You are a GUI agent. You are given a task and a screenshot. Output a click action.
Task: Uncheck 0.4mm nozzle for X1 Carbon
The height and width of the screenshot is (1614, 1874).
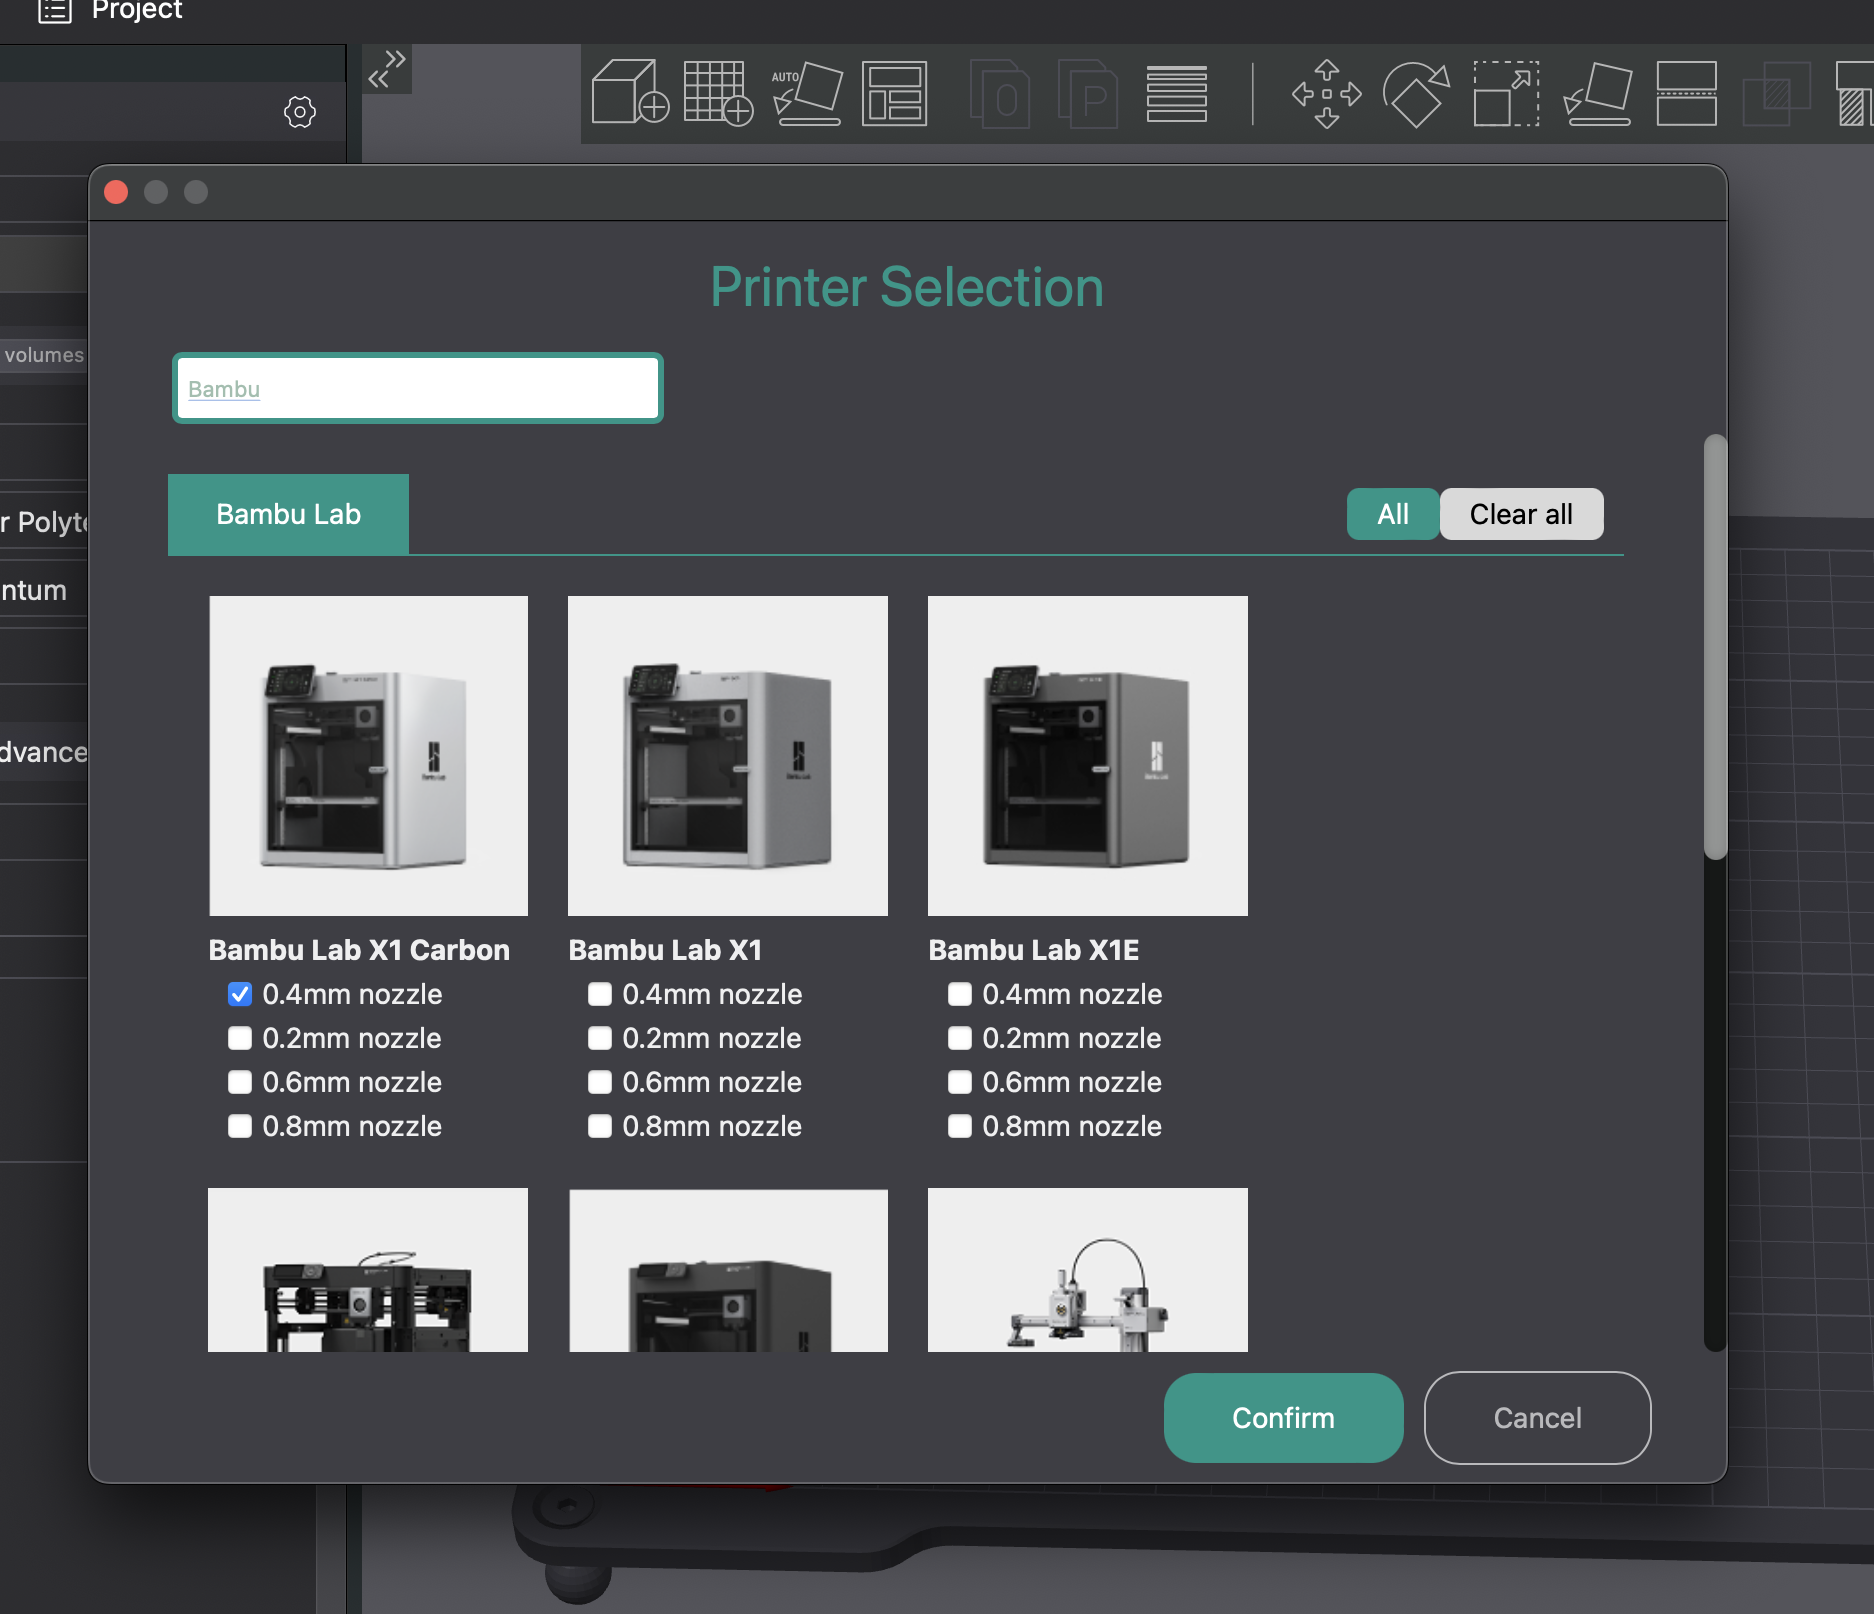point(240,994)
